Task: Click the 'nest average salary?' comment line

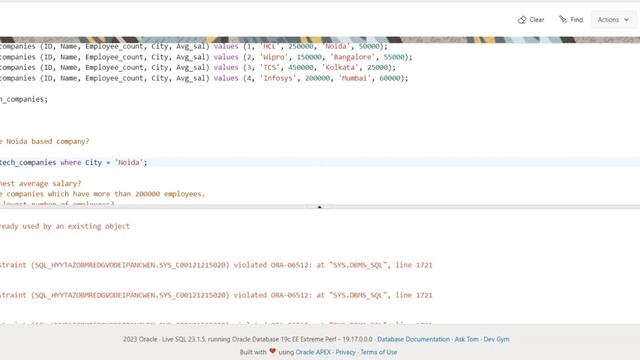Action: [41, 184]
